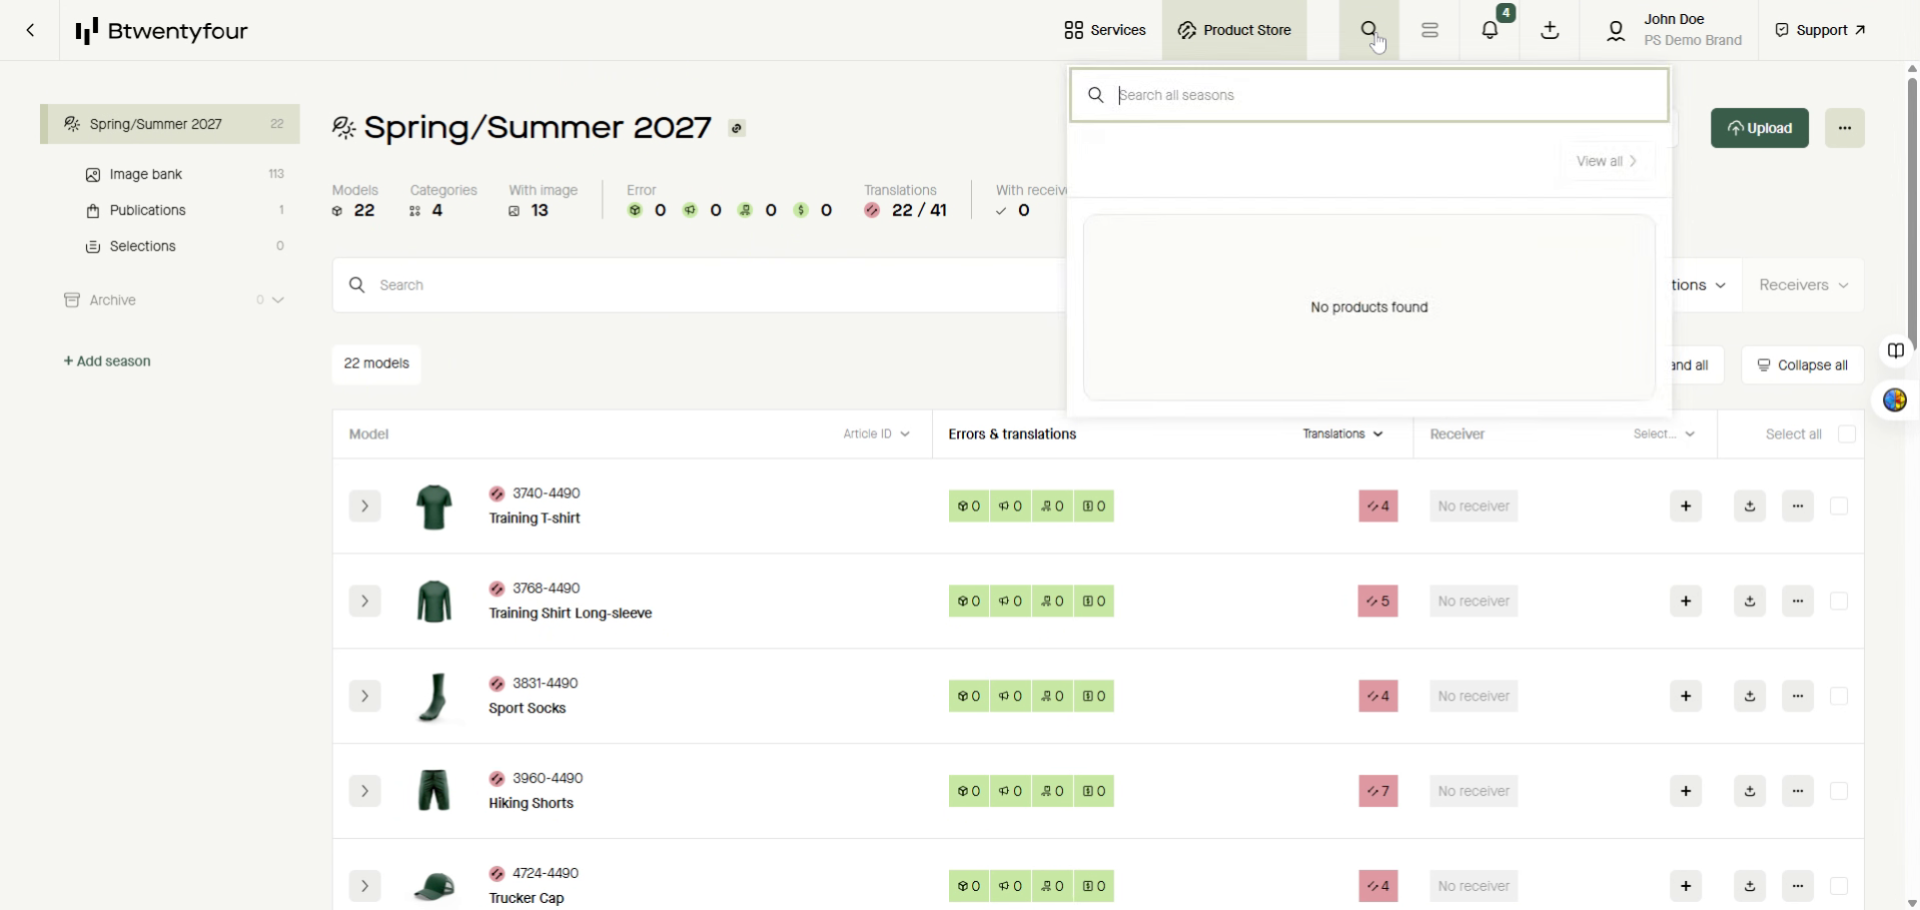Image resolution: width=1920 pixels, height=910 pixels.
Task: Tick the Training Shirt Long-sleeve checkbox
Action: tap(1839, 601)
